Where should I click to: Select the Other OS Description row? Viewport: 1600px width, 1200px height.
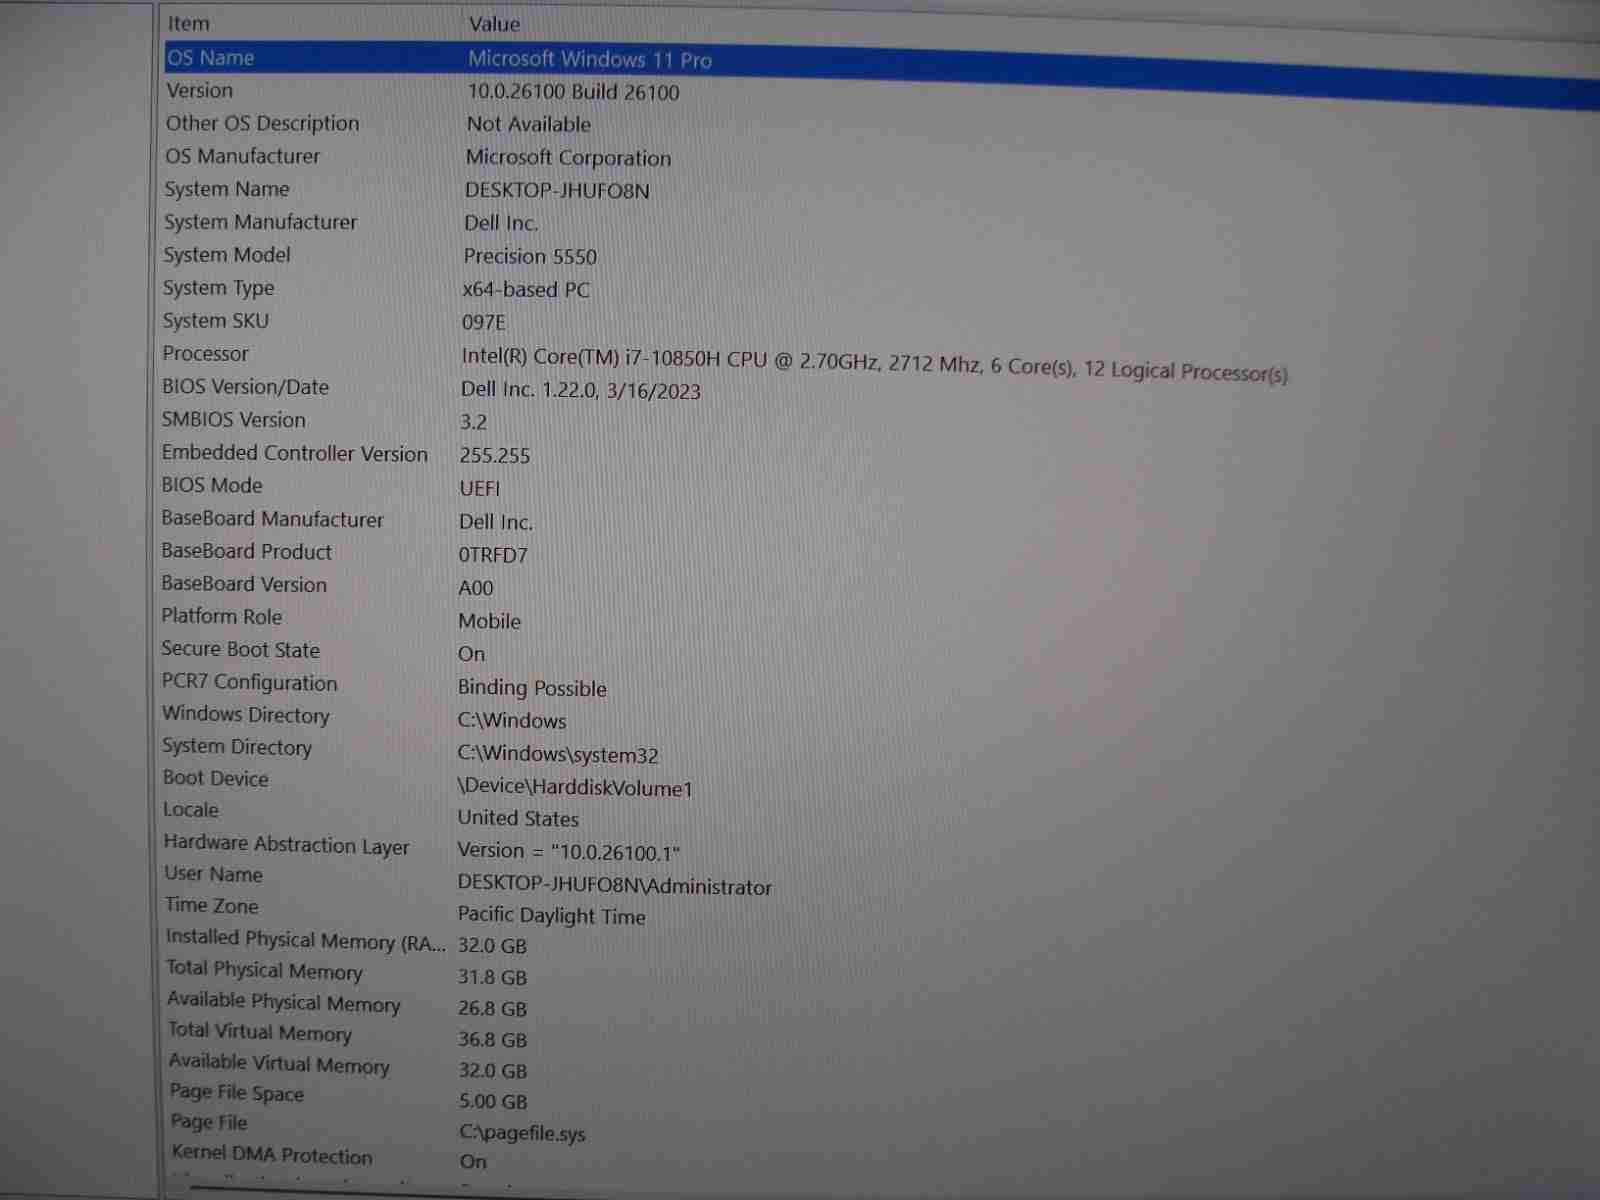[x=262, y=123]
